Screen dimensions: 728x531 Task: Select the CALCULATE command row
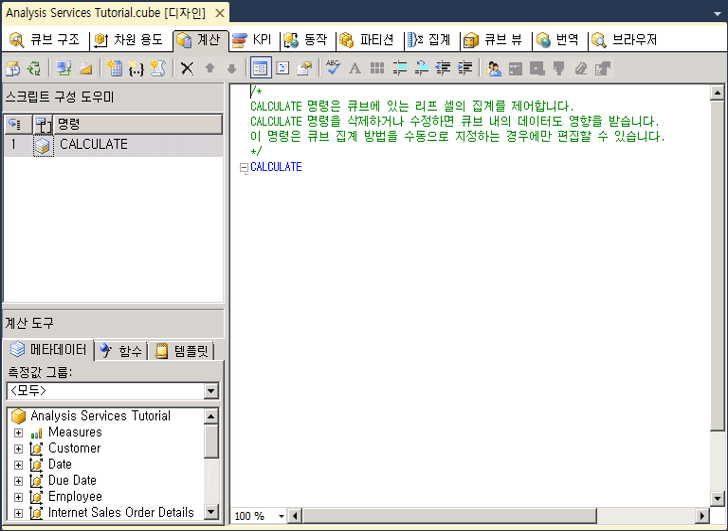pos(113,144)
